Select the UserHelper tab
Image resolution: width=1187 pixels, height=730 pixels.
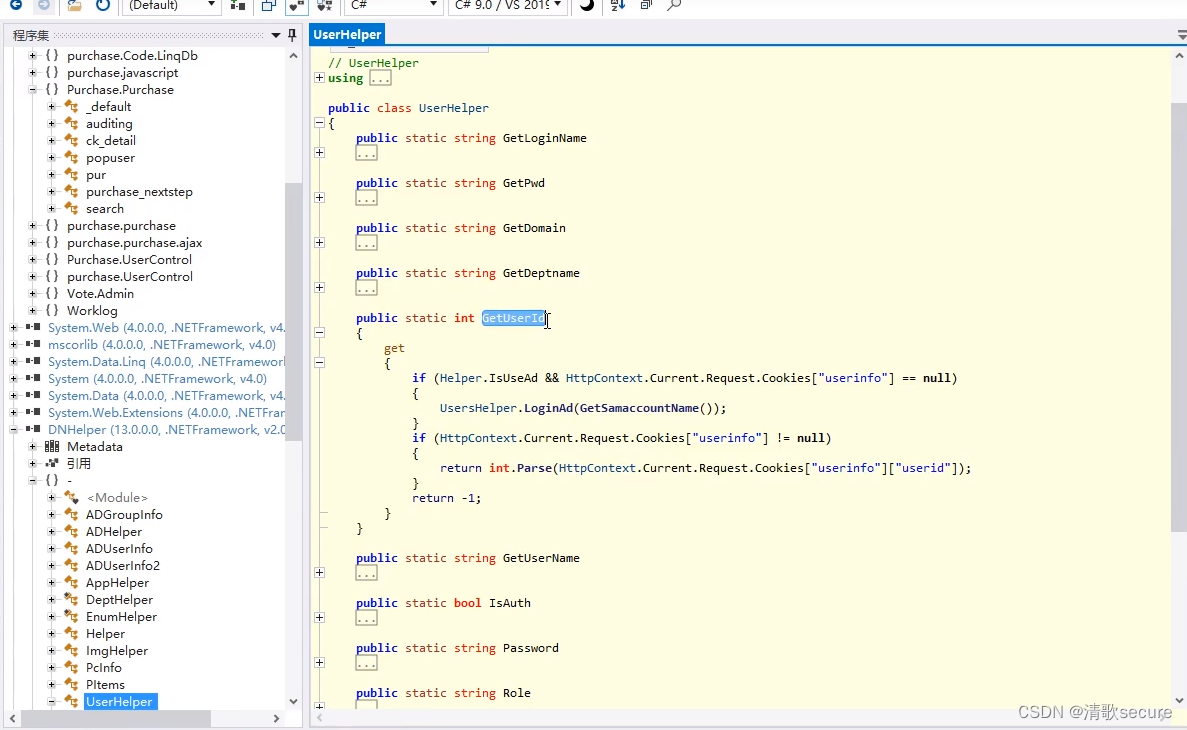(347, 34)
